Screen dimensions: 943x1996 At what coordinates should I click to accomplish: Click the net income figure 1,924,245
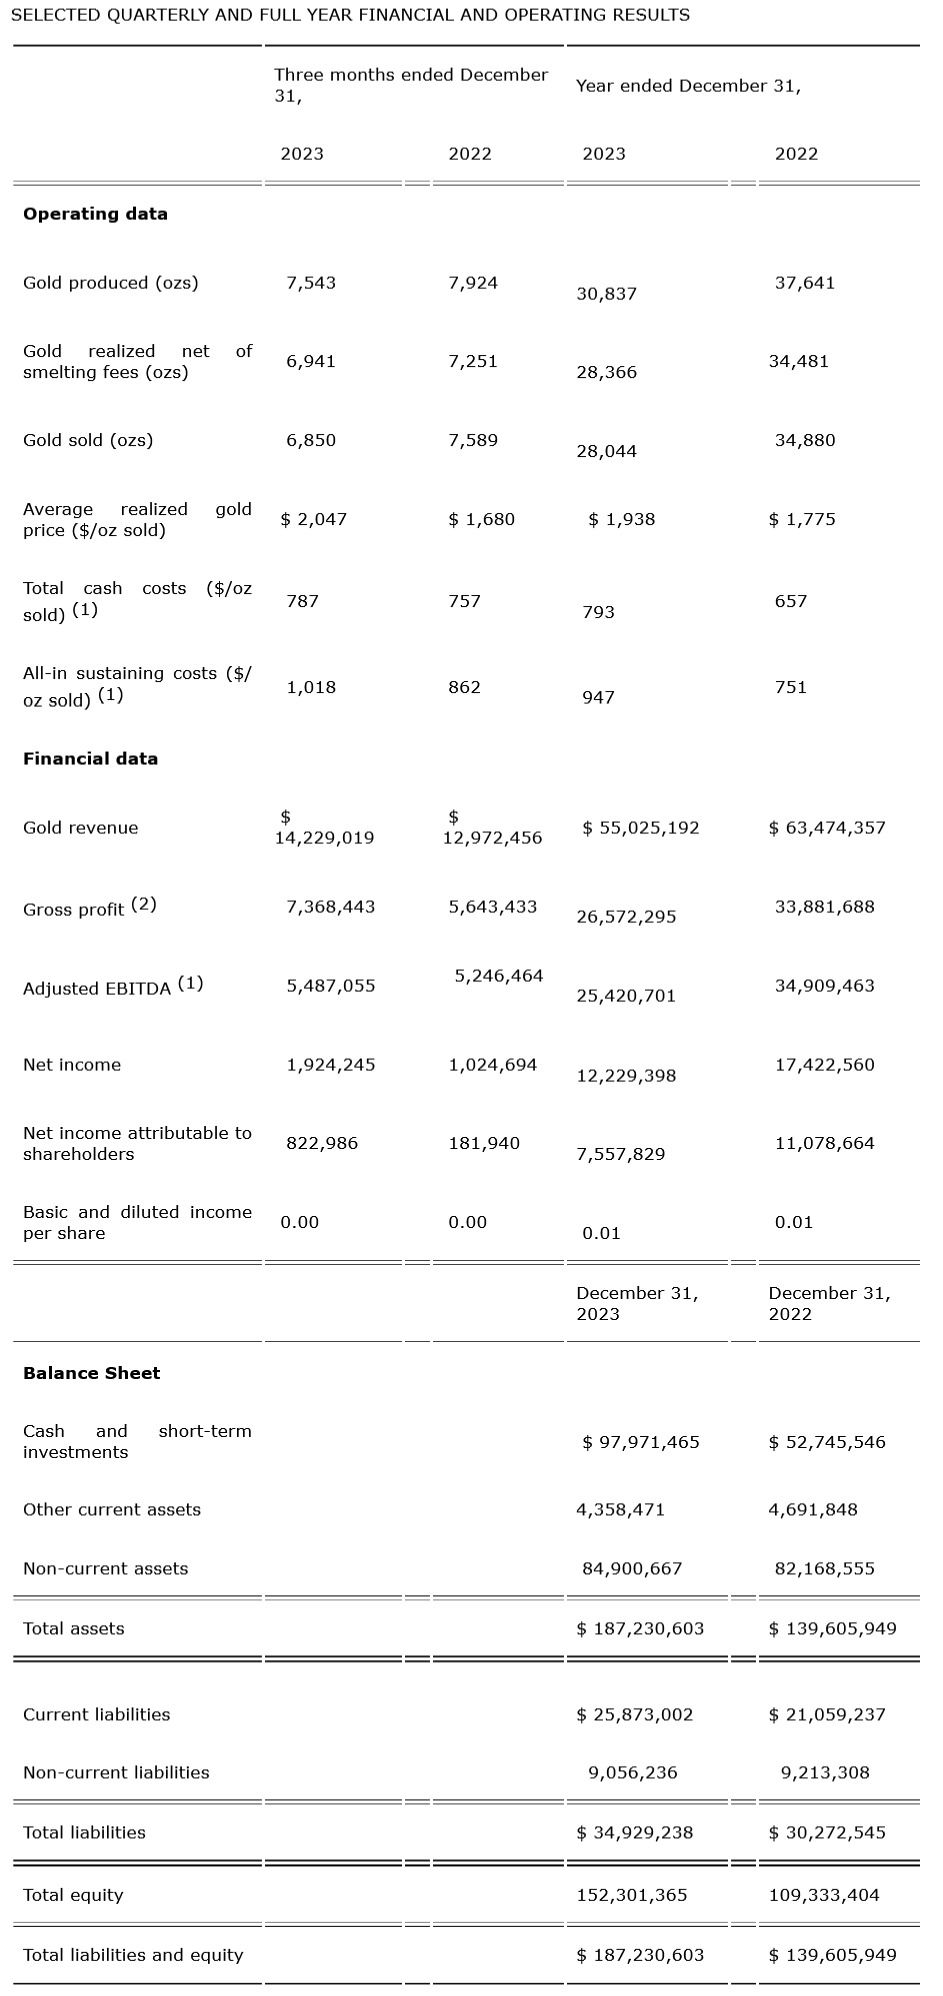[330, 1065]
